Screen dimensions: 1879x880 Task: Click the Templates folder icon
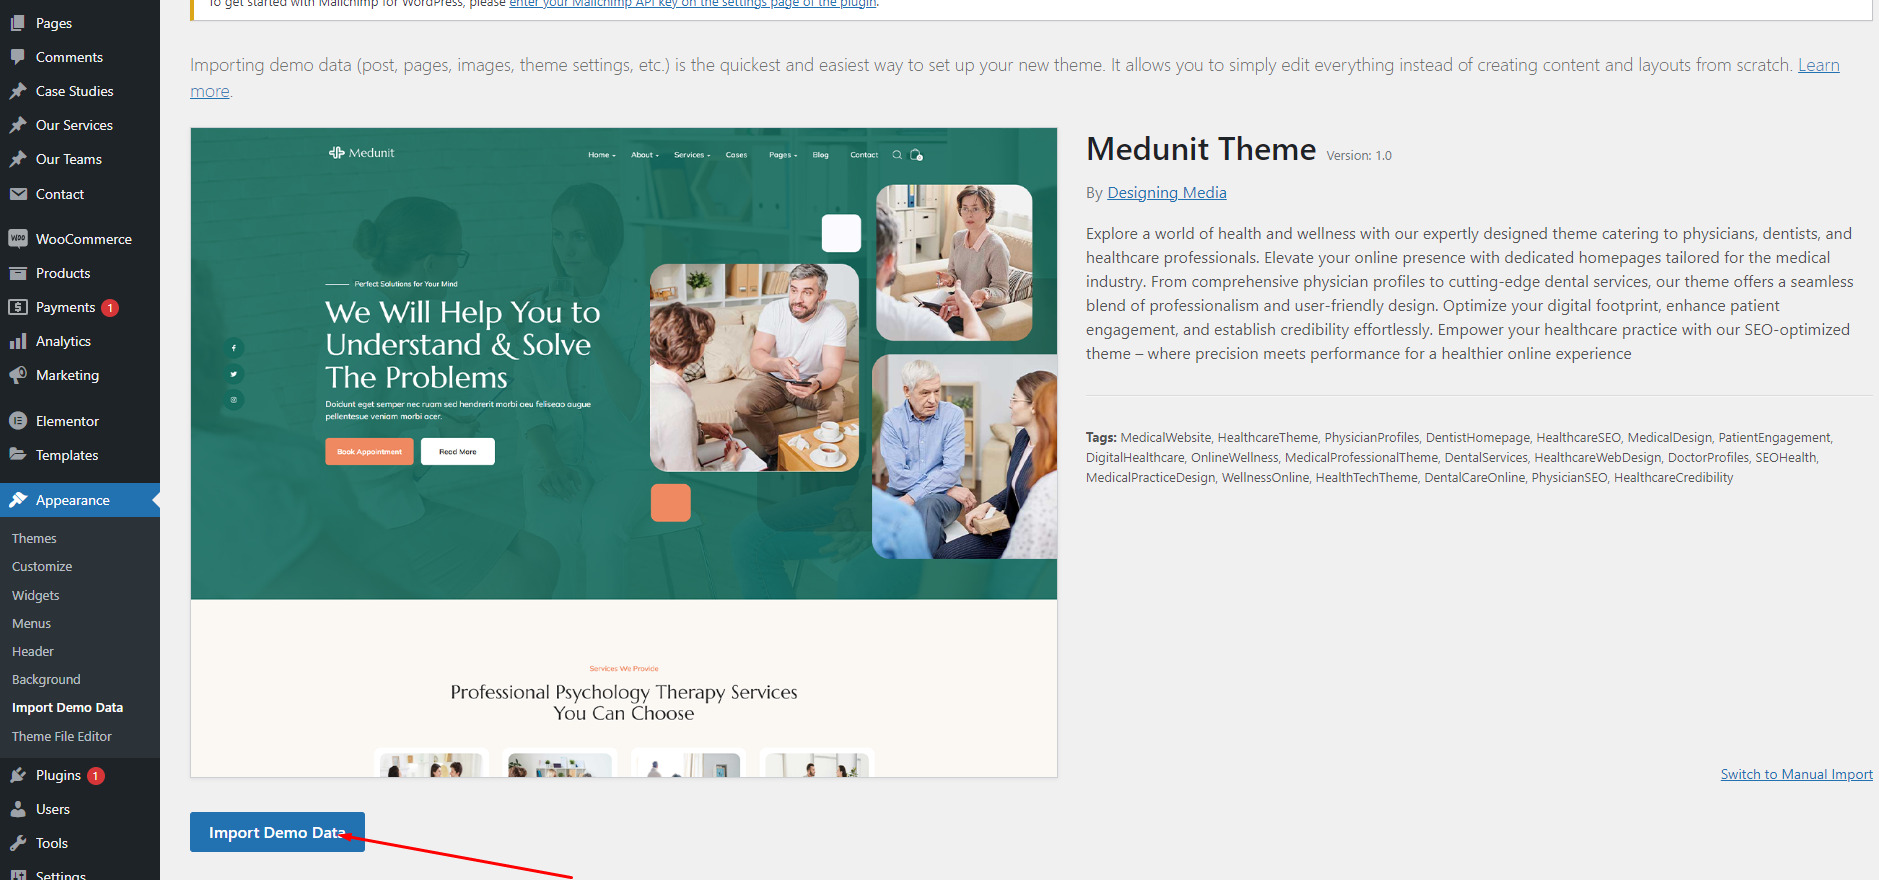click(x=18, y=455)
